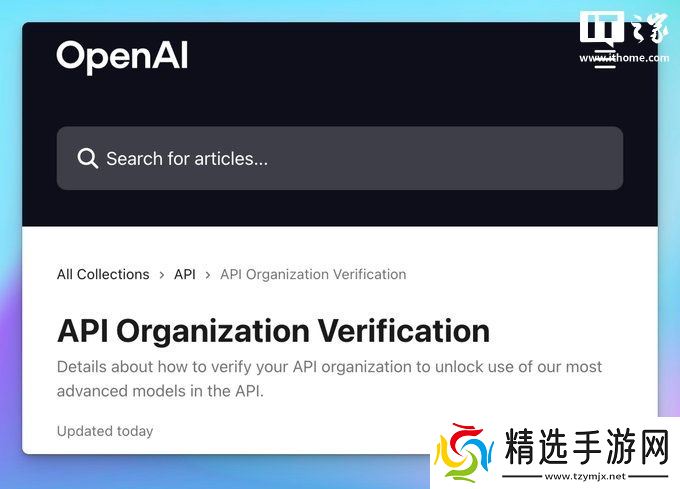The width and height of the screenshot is (680, 489).
Task: Click the OpenAI logo
Action: pos(122,57)
